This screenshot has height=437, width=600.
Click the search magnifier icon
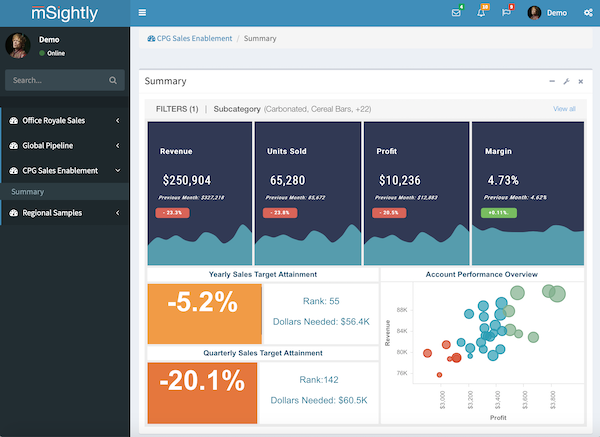113,80
